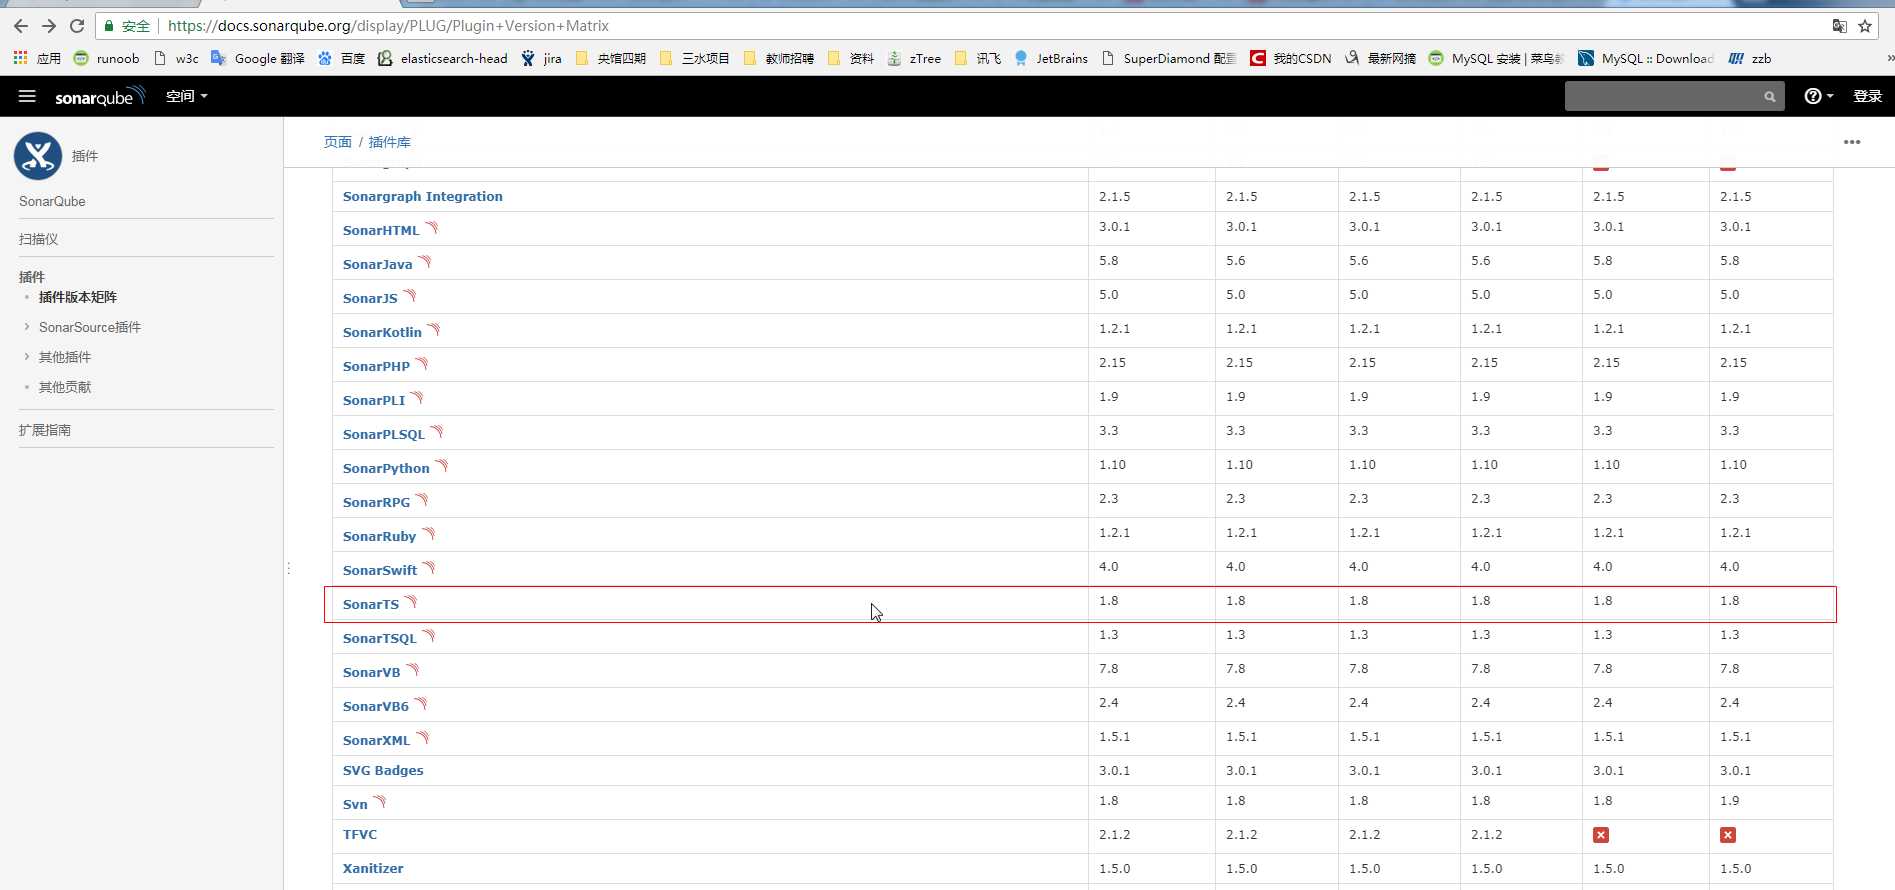This screenshot has height=890, width=1895.
Task: Open the 资料 bookmark folder
Action: (x=850, y=58)
